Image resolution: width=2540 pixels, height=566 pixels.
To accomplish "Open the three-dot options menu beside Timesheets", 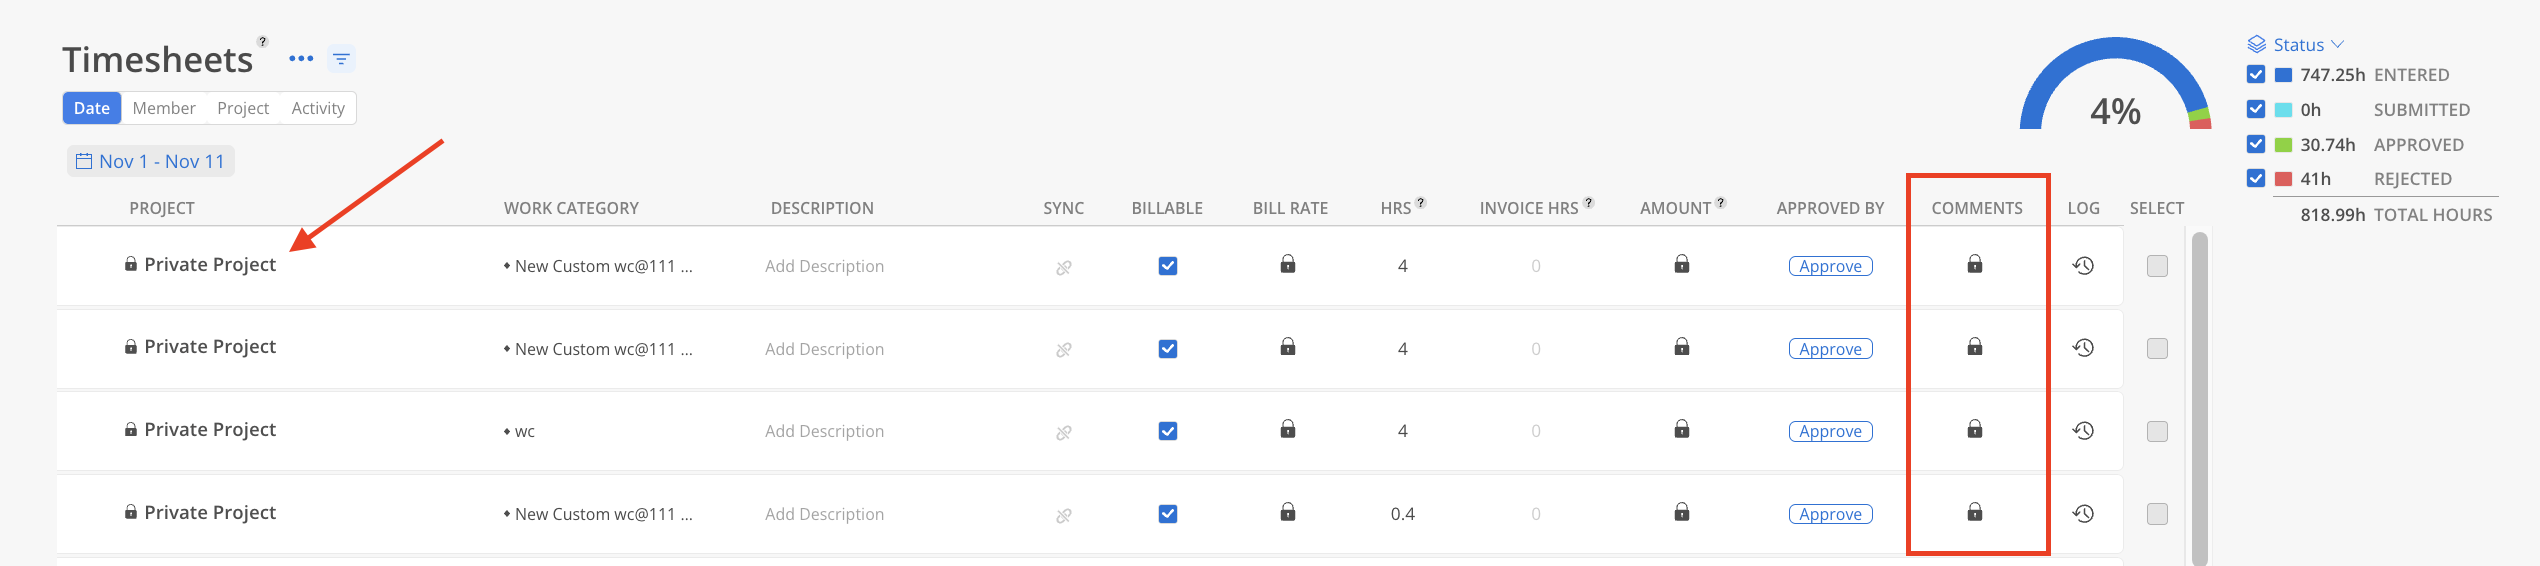I will [x=301, y=59].
